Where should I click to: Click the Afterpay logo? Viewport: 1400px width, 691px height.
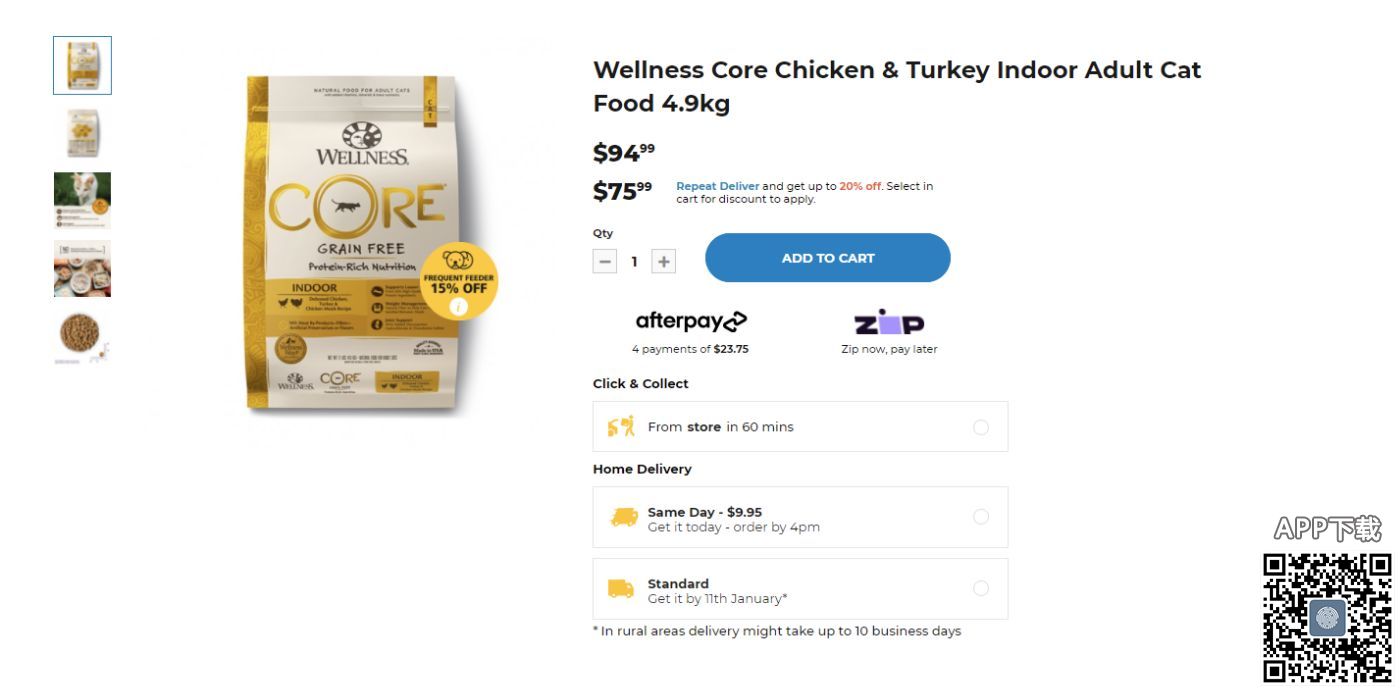[690, 321]
